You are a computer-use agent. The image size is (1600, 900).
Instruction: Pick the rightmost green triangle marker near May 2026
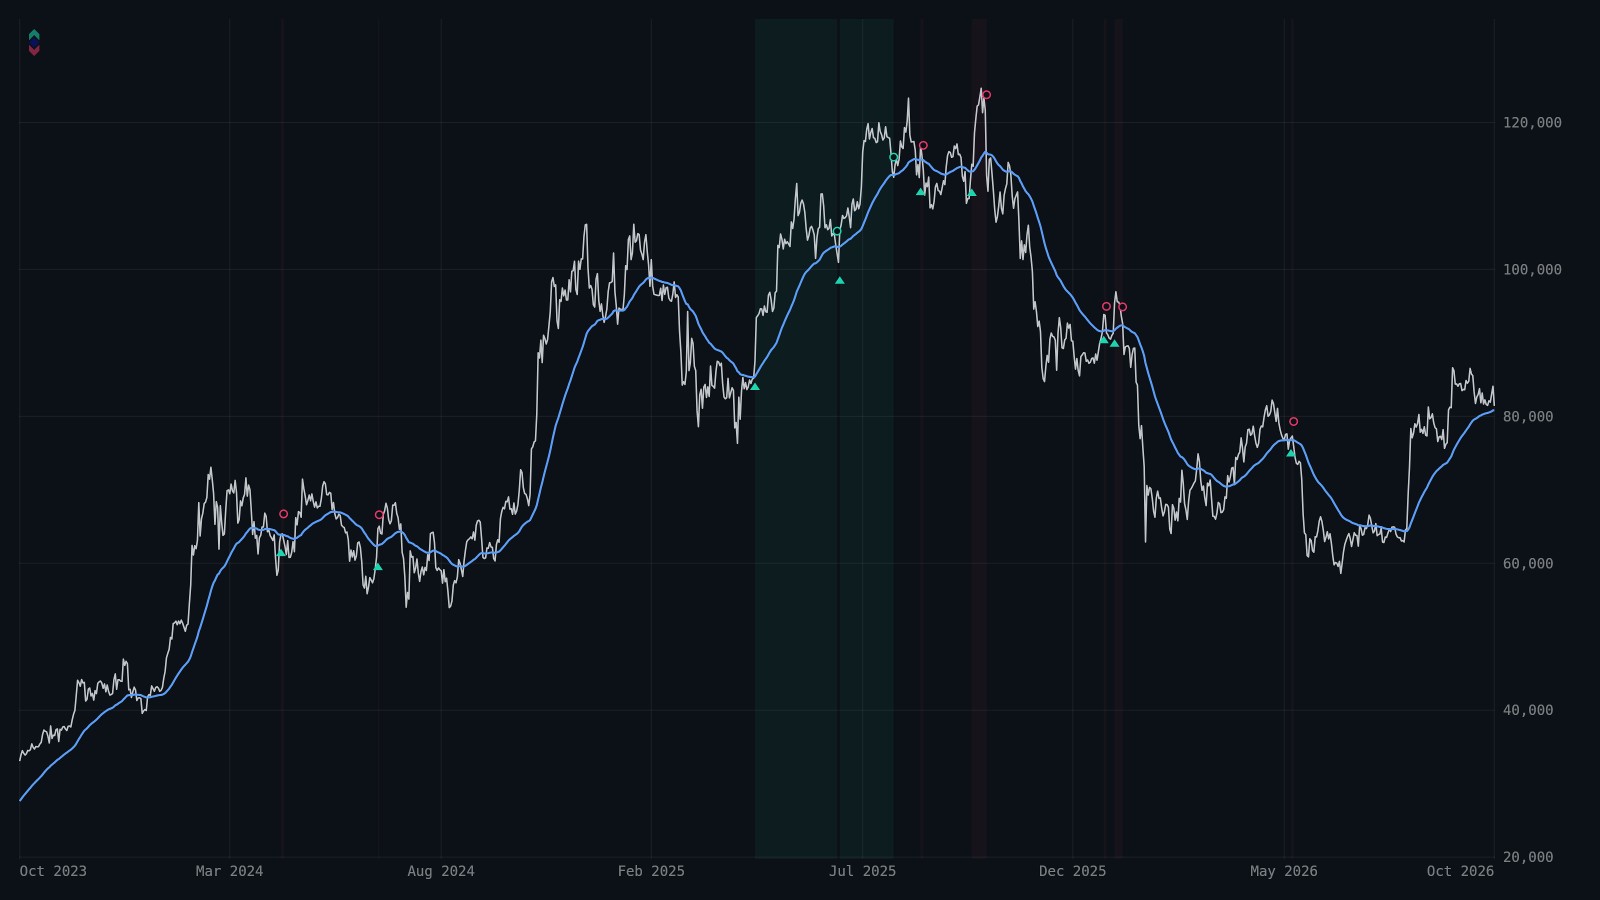click(1290, 453)
